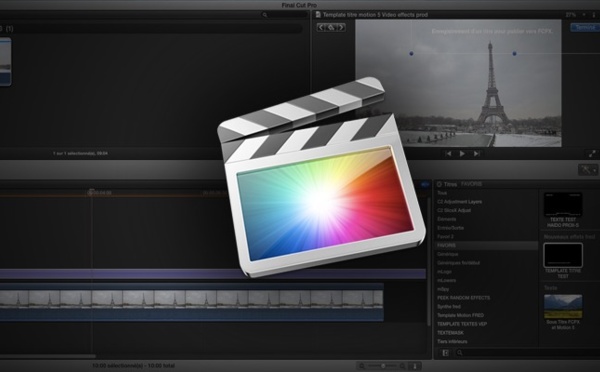Jump to previous edit in viewer

pos(448,153)
